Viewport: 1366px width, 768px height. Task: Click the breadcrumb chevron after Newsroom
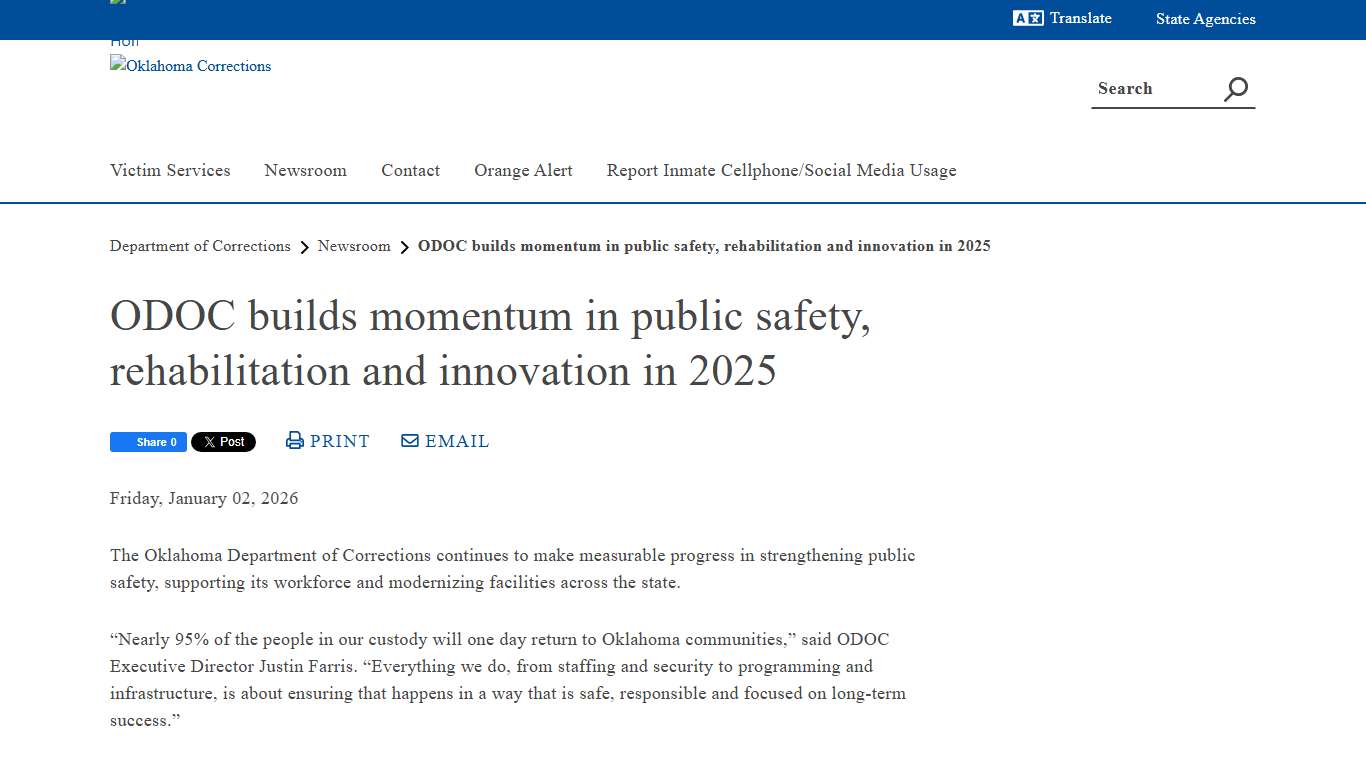click(404, 246)
